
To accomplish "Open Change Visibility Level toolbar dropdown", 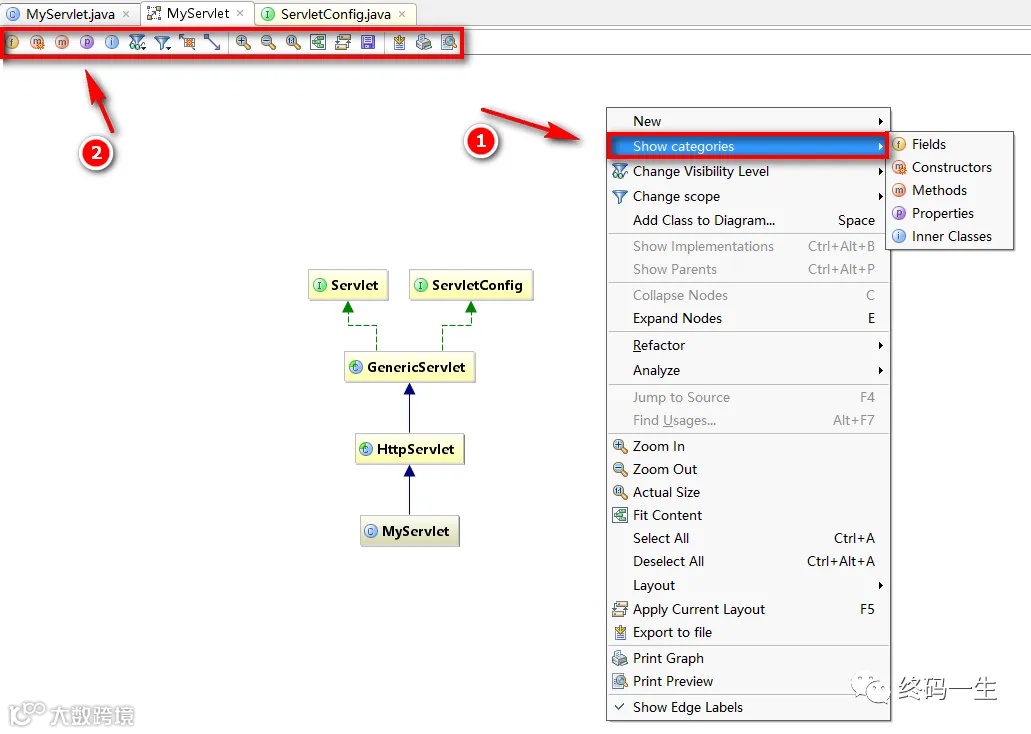I will 137,43.
